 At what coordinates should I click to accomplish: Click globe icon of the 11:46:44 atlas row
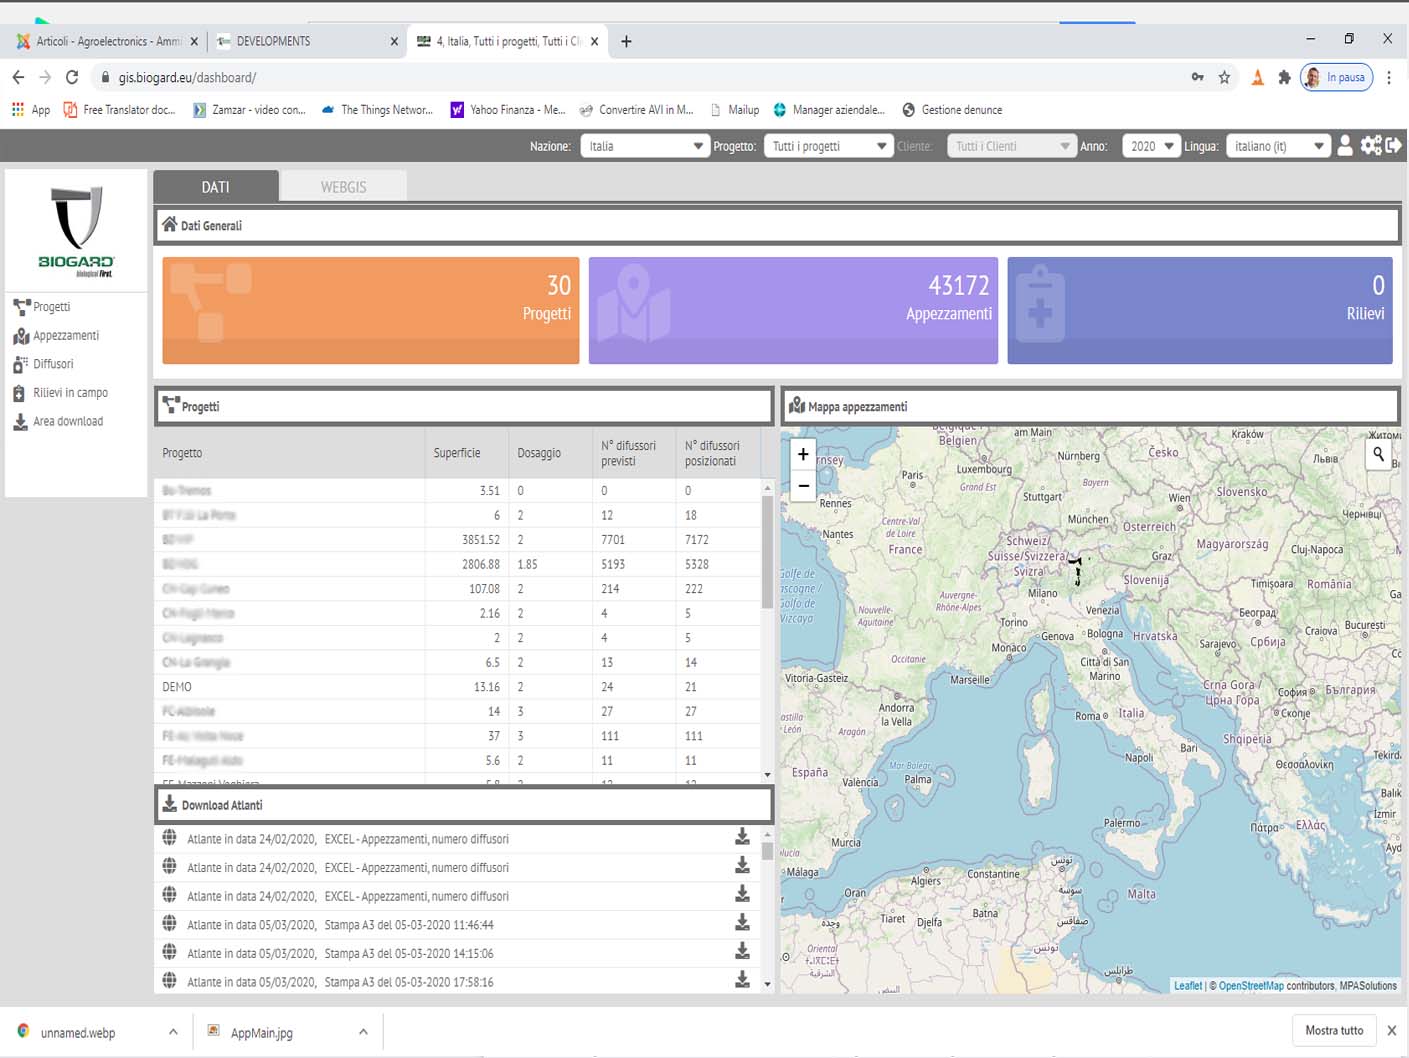coord(169,924)
